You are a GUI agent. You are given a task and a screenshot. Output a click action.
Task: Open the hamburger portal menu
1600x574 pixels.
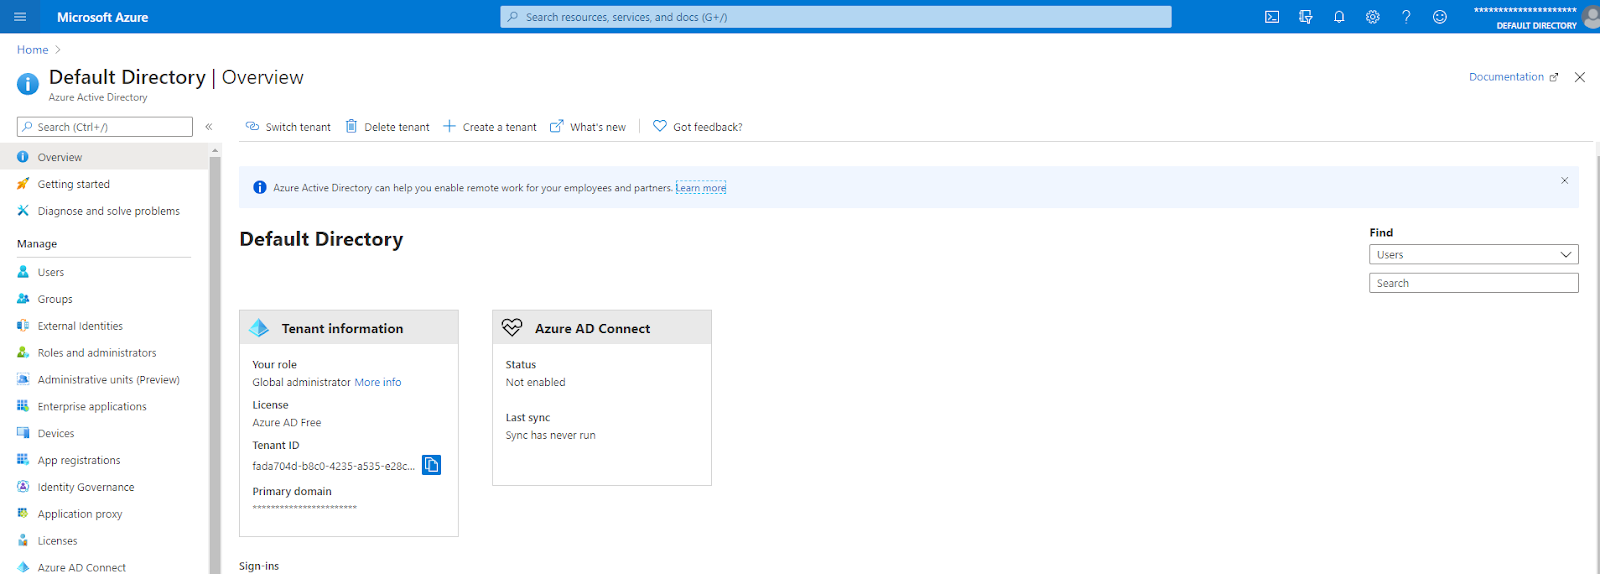coord(20,17)
